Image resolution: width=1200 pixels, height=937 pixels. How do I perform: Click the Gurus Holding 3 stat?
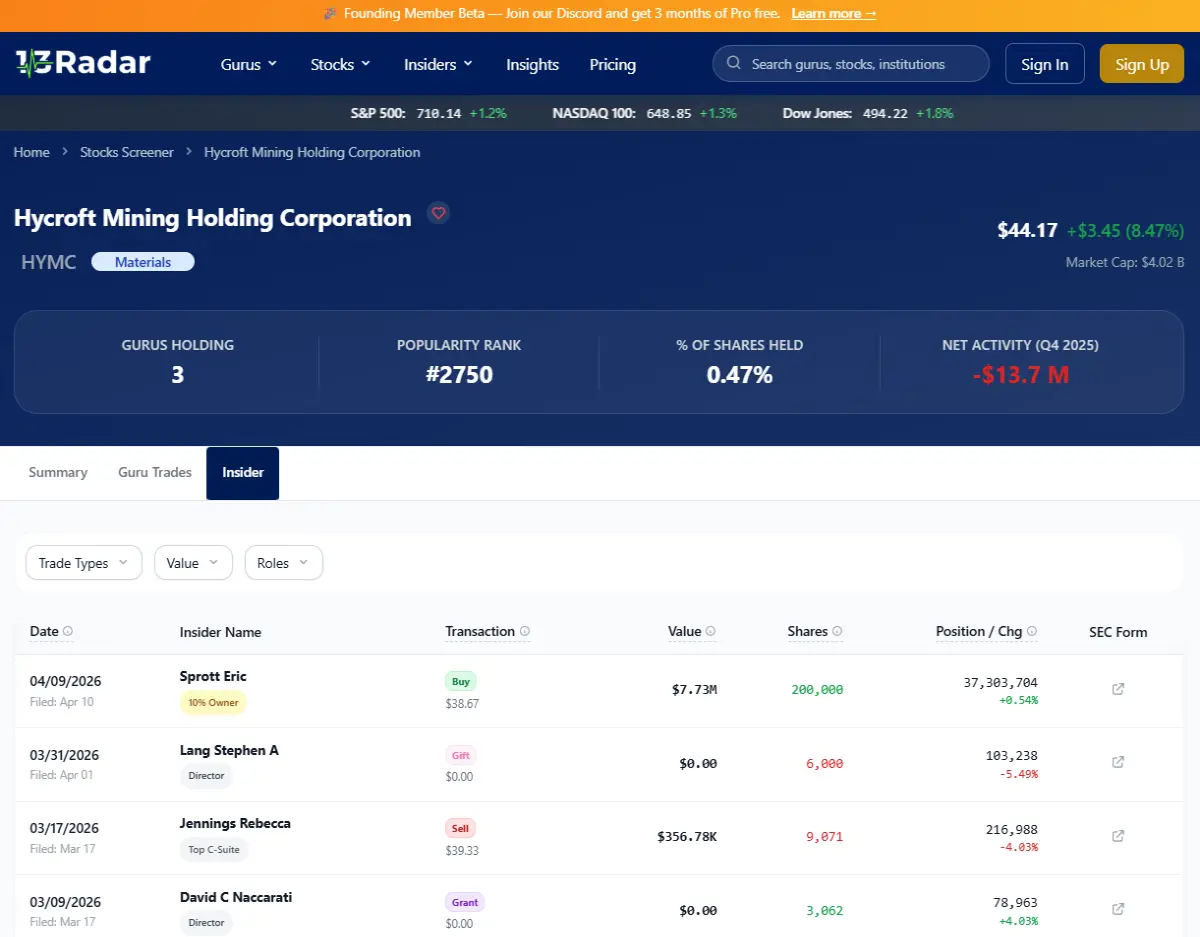click(x=178, y=361)
